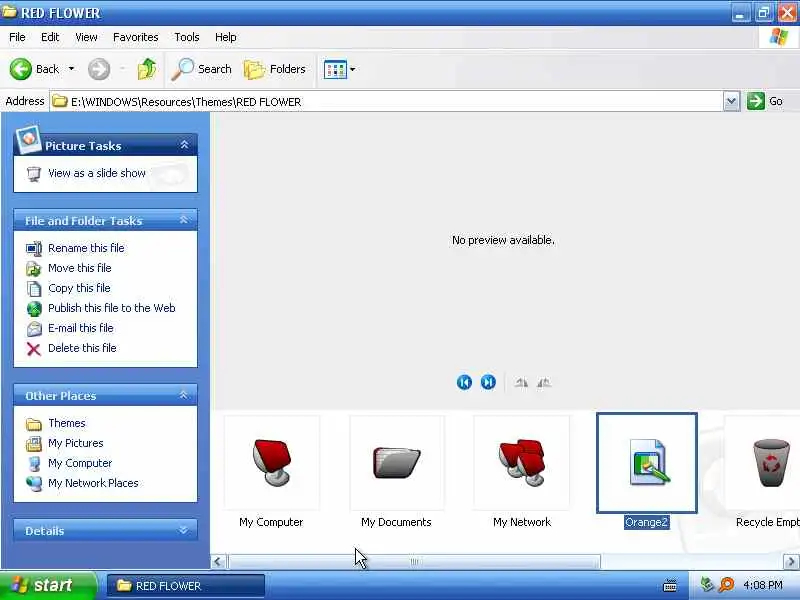The width and height of the screenshot is (800, 600).
Task: Open My Pictures in Other Places
Action: pos(76,443)
